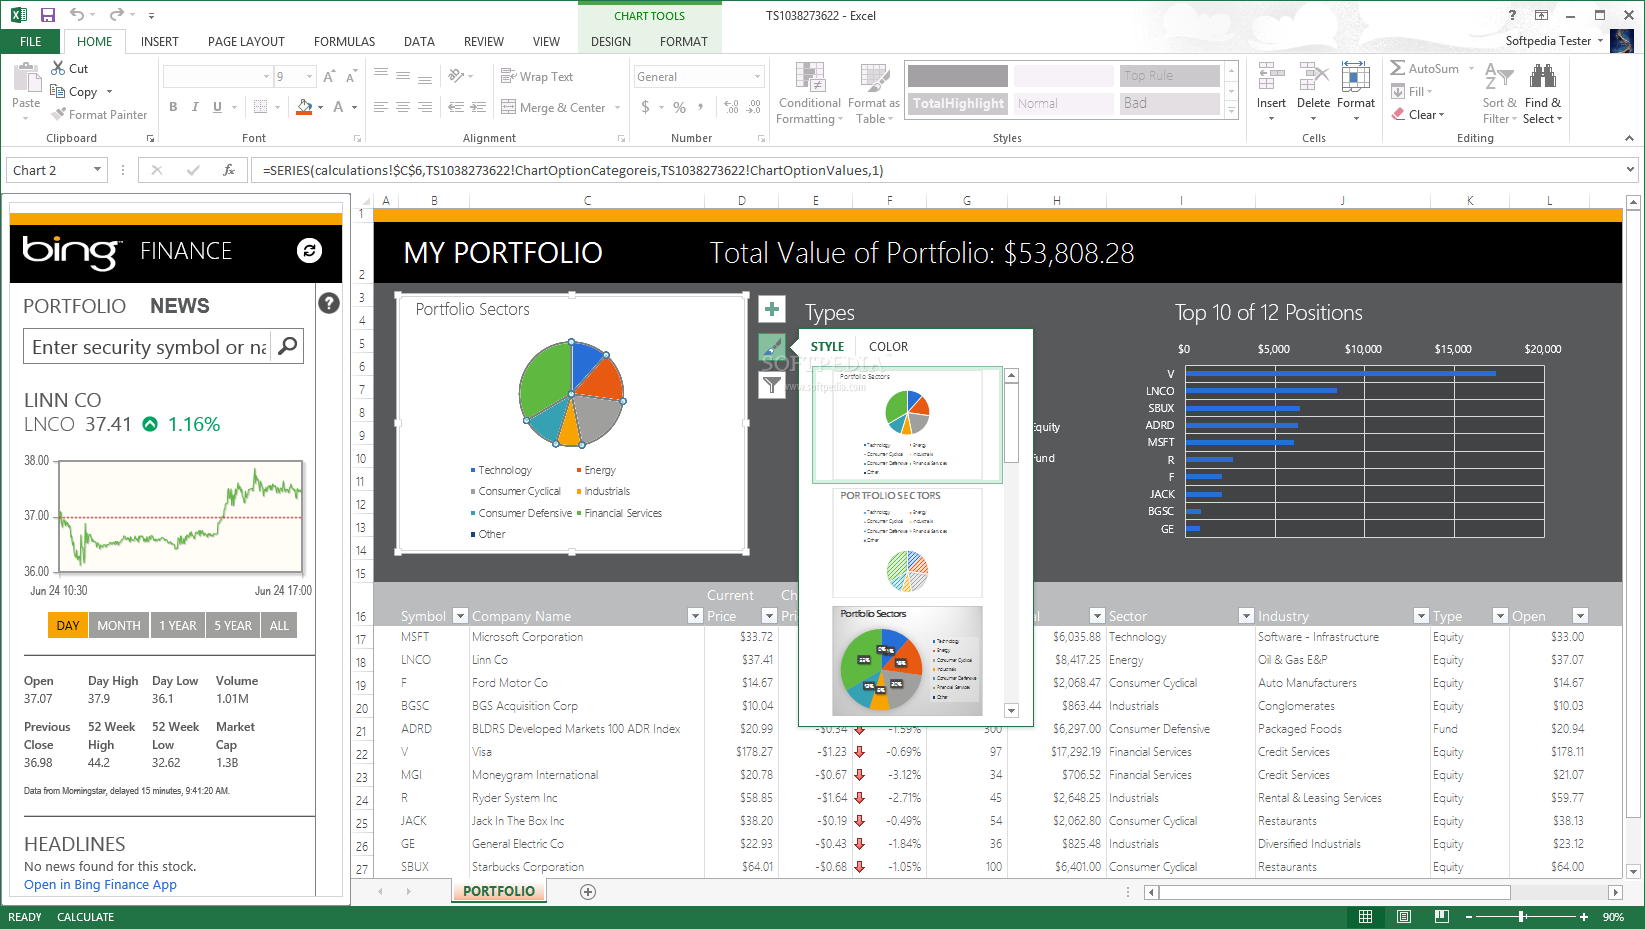Click Bing Finance refresh icon
Screen dimensions: 1645x929
tap(309, 250)
